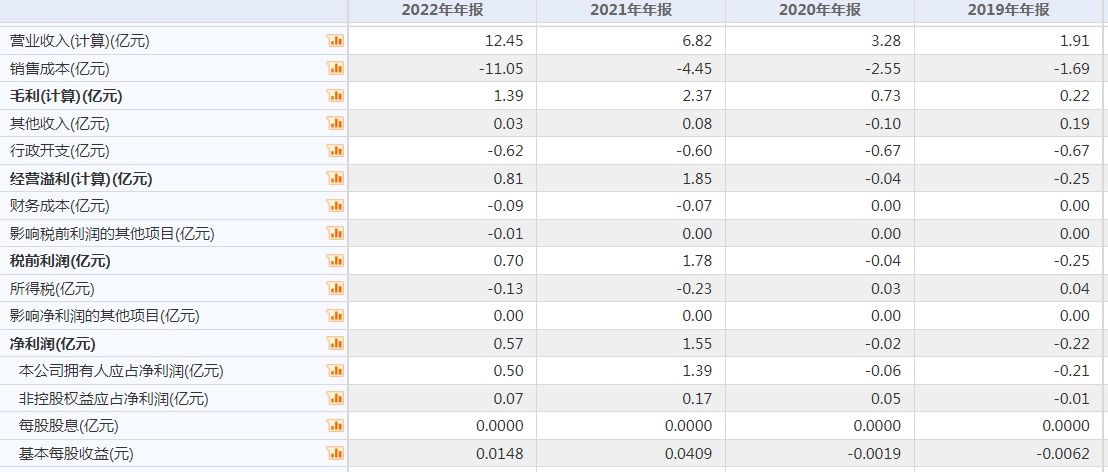The width and height of the screenshot is (1108, 472).
Task: Click the chart icon for 非控股权益应占净利润(亿元)
Action: click(335, 399)
